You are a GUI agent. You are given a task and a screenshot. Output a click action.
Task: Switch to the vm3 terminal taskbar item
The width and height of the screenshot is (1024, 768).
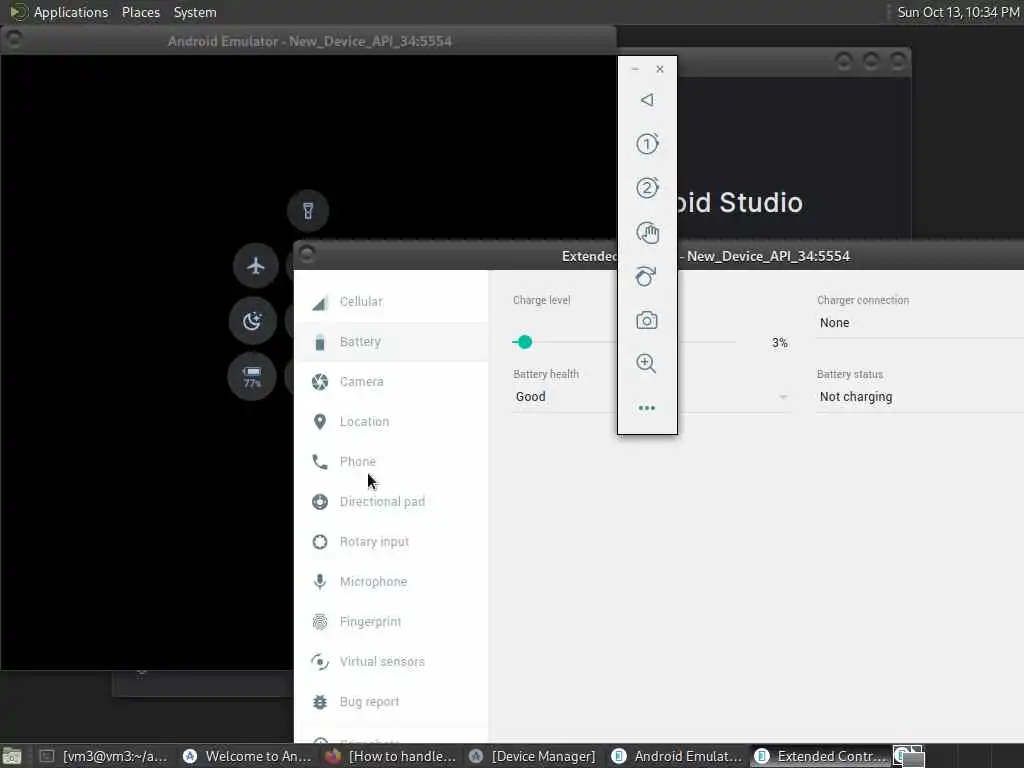pos(104,756)
